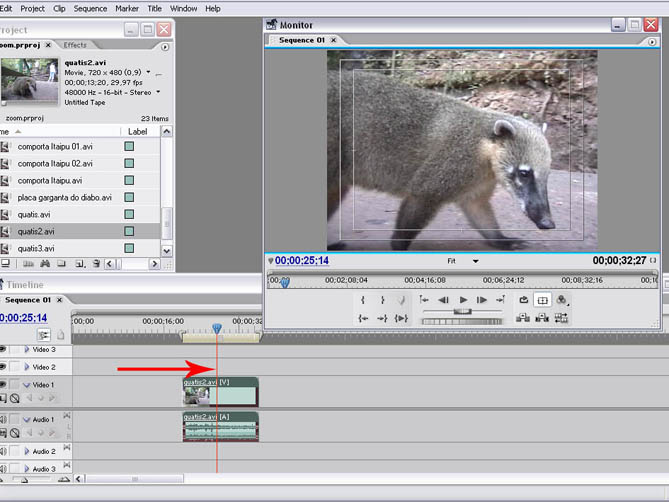The width and height of the screenshot is (669, 502).
Task: Toggle eye visibility for Video 3 track
Action: click(x=3, y=350)
